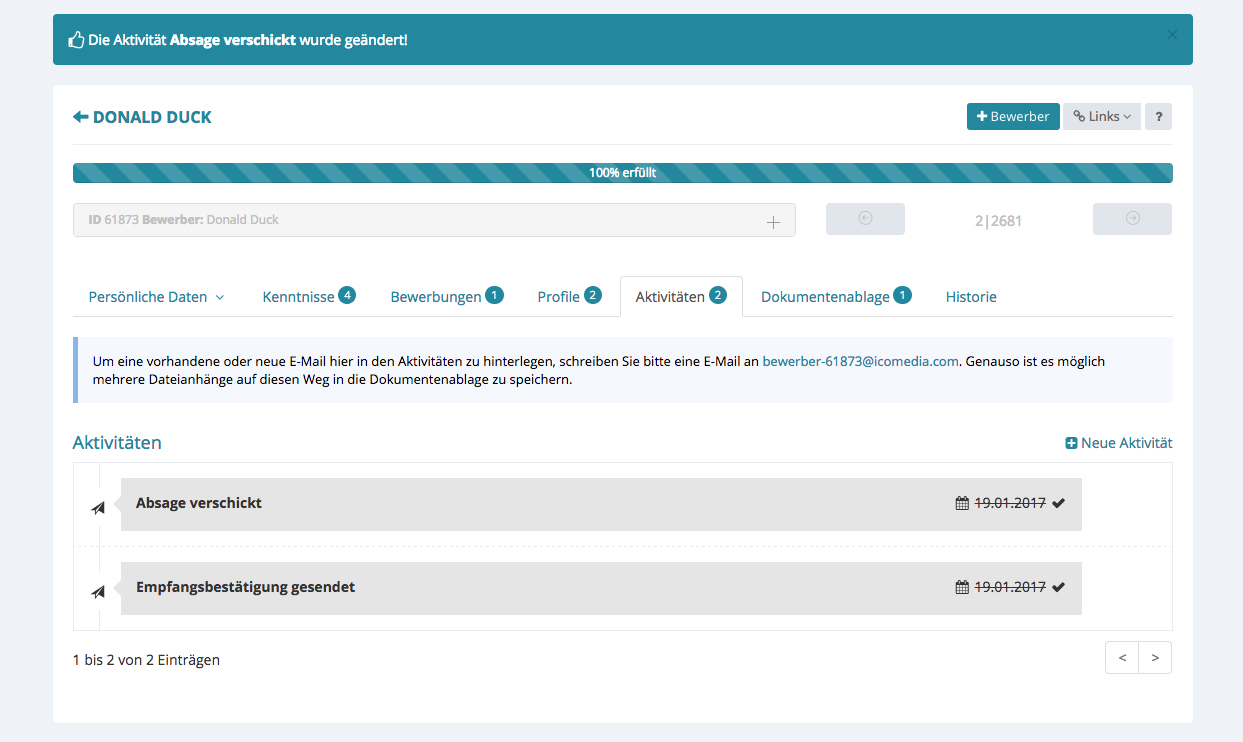Add a Neue Aktivität
The image size is (1243, 742).
(1119, 443)
